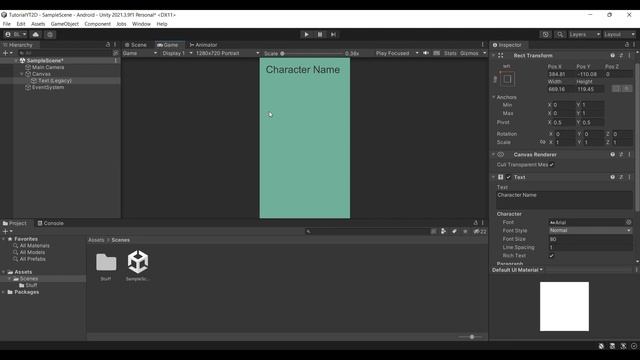Click the white material preview thumbnail
640x360 pixels.
pos(564,307)
